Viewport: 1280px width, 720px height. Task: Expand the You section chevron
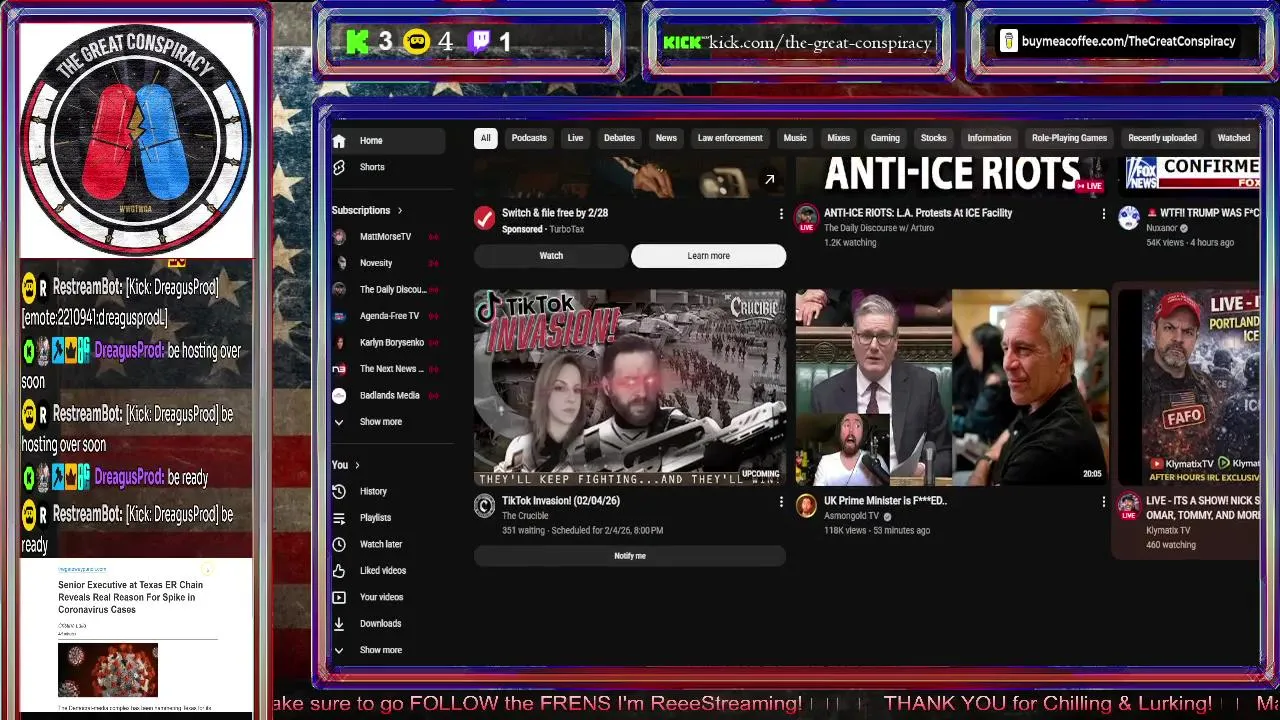pos(357,465)
